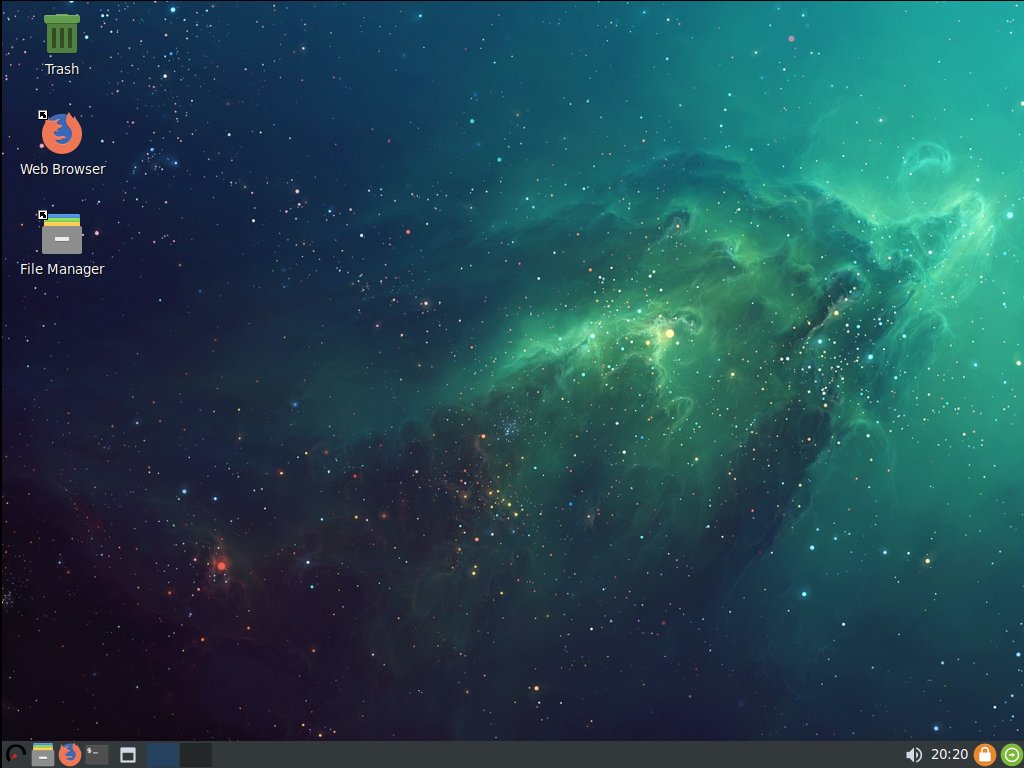Click the empty middle area of the taskbar
The height and width of the screenshot is (768, 1024).
550,755
